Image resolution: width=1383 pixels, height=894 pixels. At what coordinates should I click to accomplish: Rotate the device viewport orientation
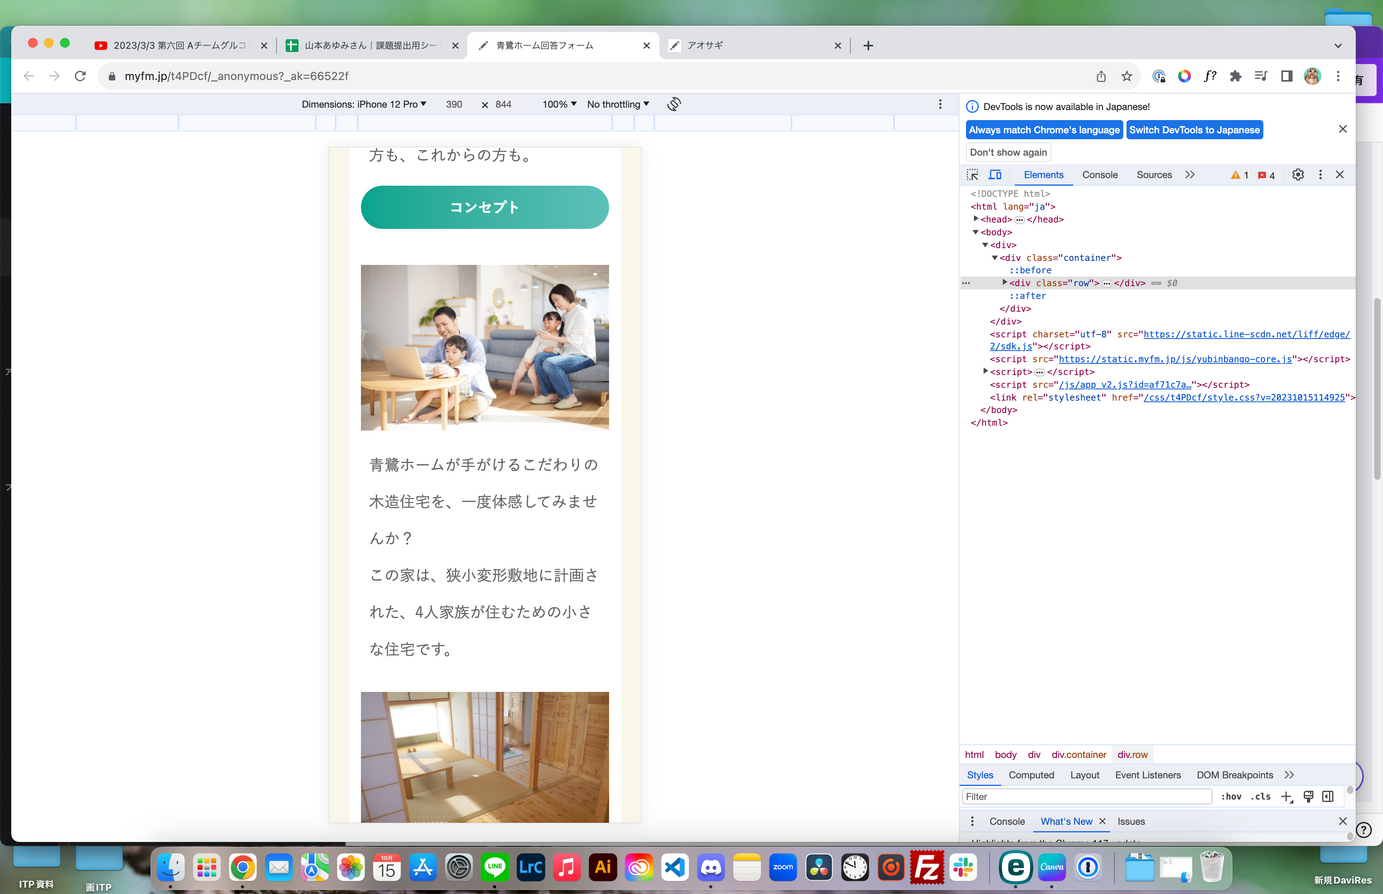(674, 104)
